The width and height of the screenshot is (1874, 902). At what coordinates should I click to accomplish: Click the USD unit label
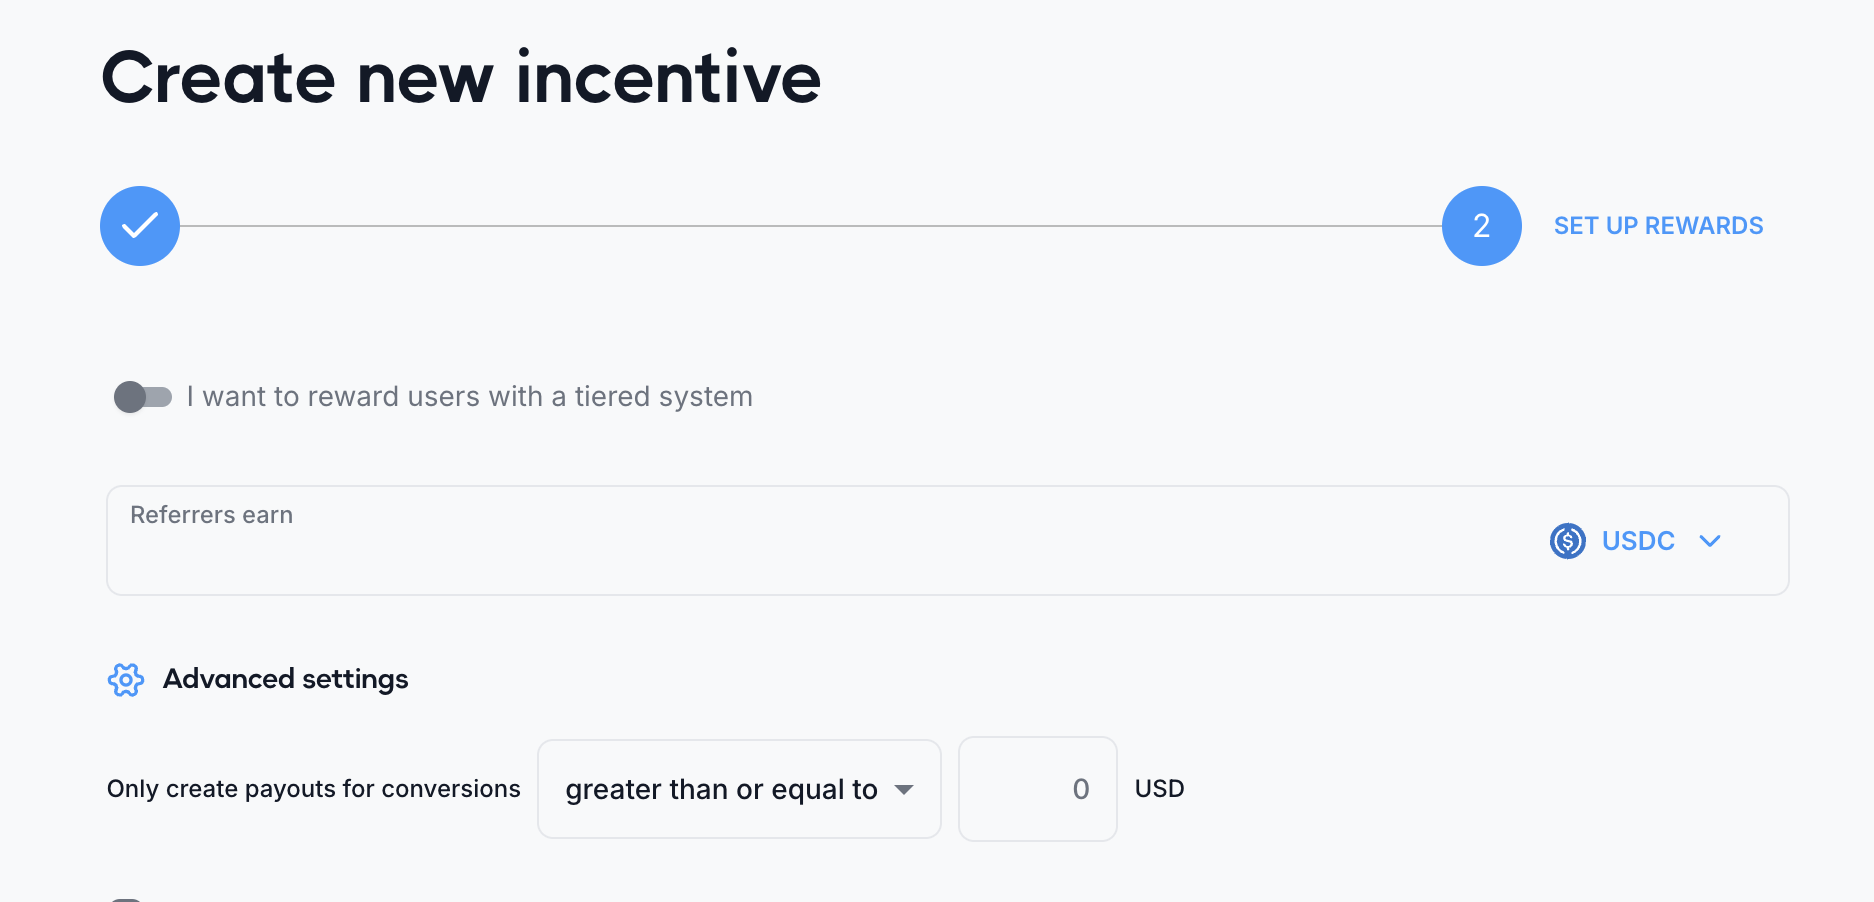(x=1159, y=789)
